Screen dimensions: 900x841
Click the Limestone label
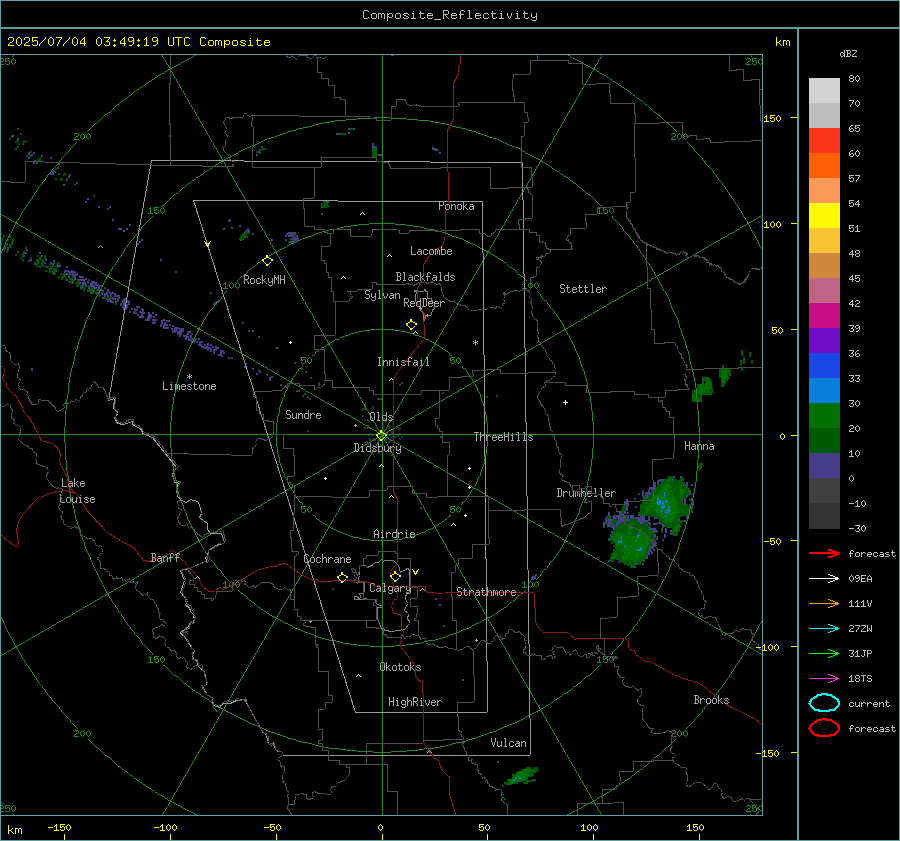(189, 386)
